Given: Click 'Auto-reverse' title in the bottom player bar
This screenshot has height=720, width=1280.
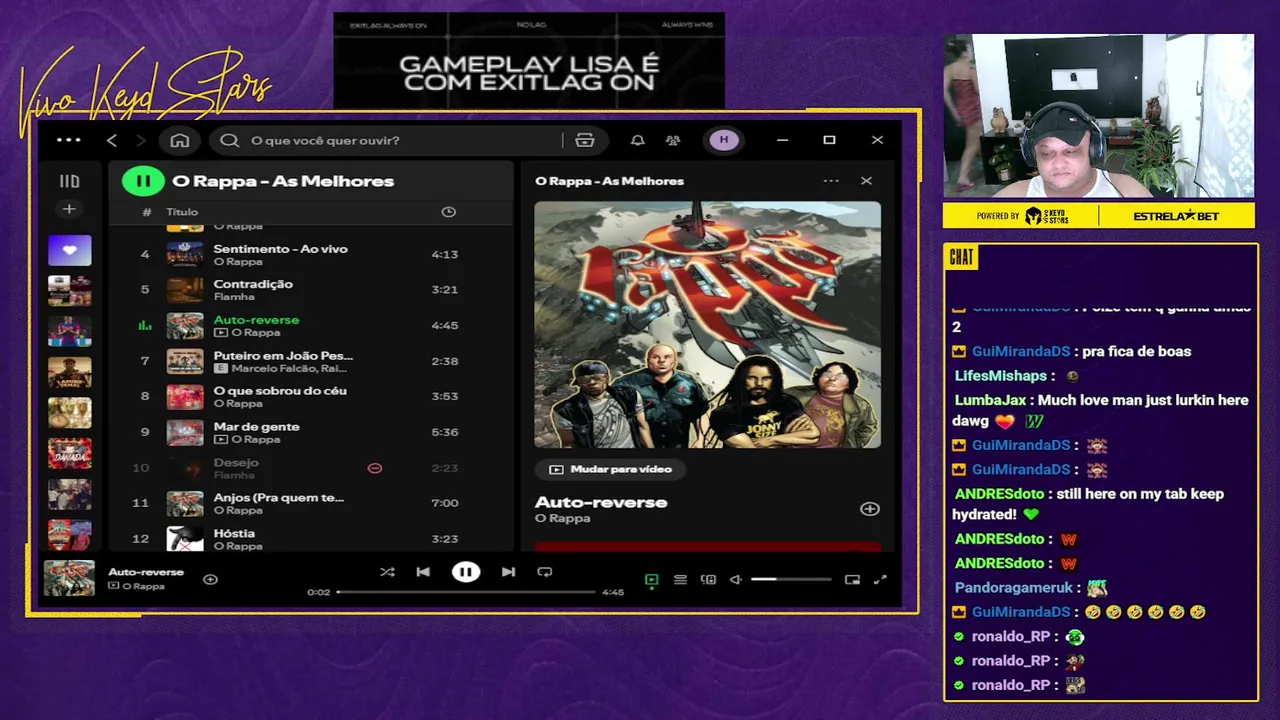Looking at the screenshot, I should pos(146,572).
